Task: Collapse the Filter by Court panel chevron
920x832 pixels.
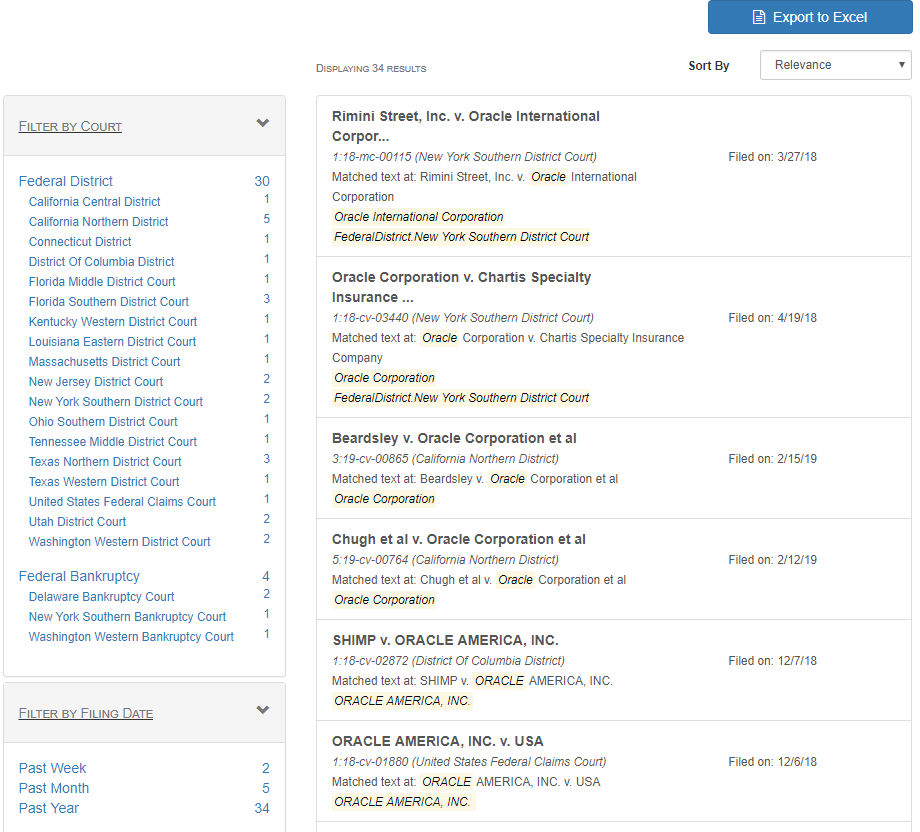Action: (263, 124)
